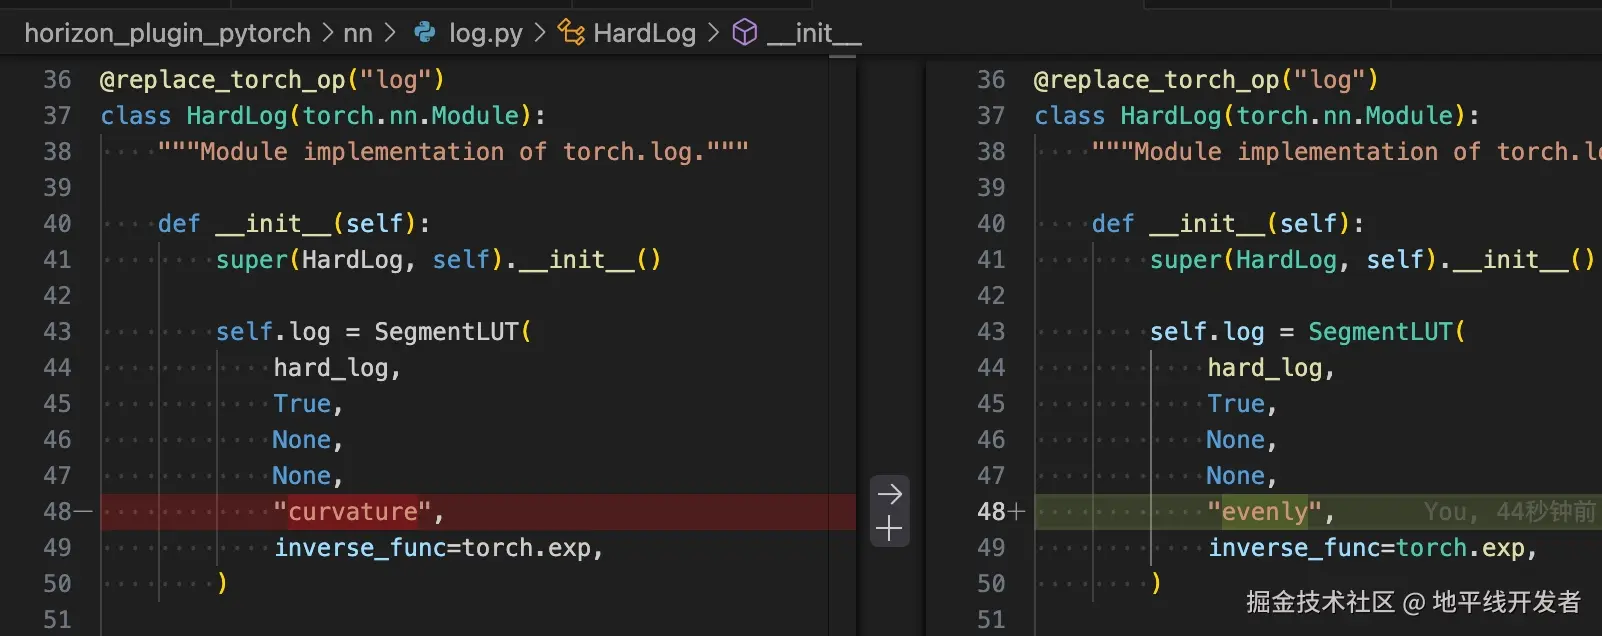Click the minus marker beside left line 48

(x=83, y=512)
